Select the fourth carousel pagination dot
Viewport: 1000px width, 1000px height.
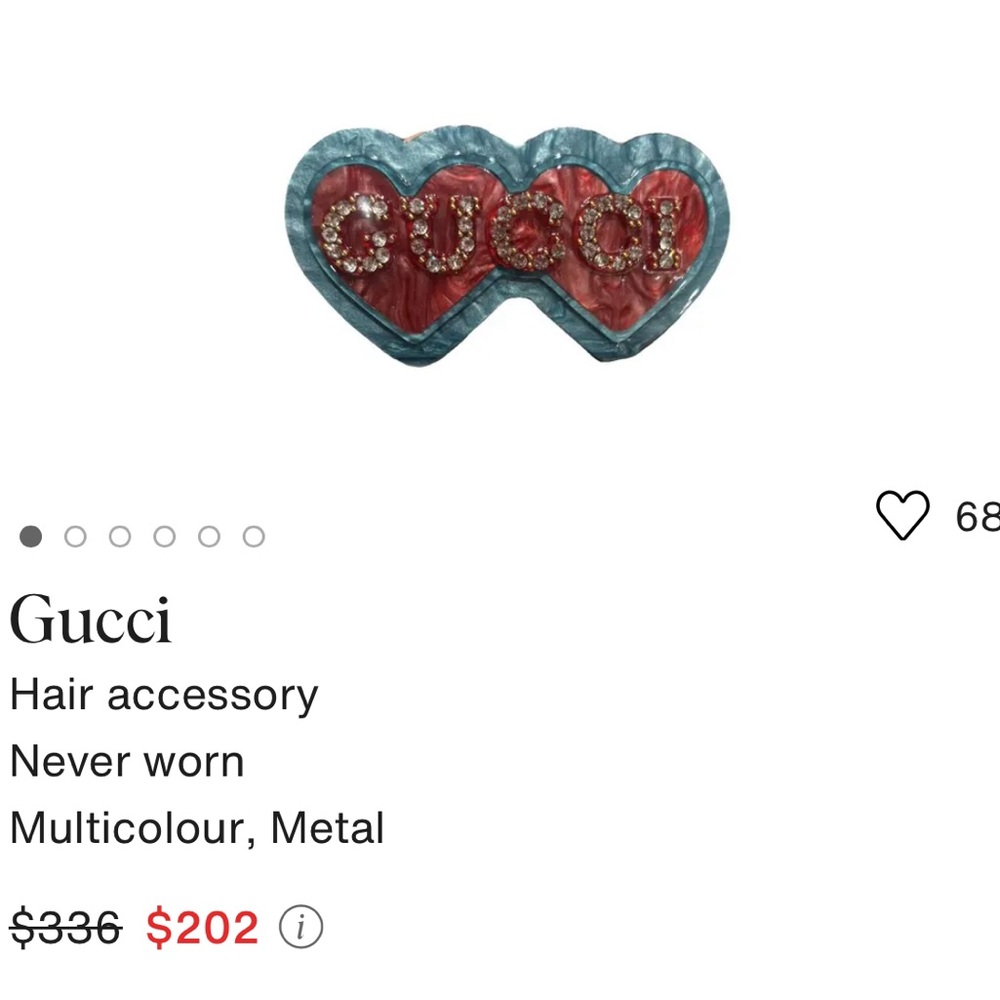(162, 537)
